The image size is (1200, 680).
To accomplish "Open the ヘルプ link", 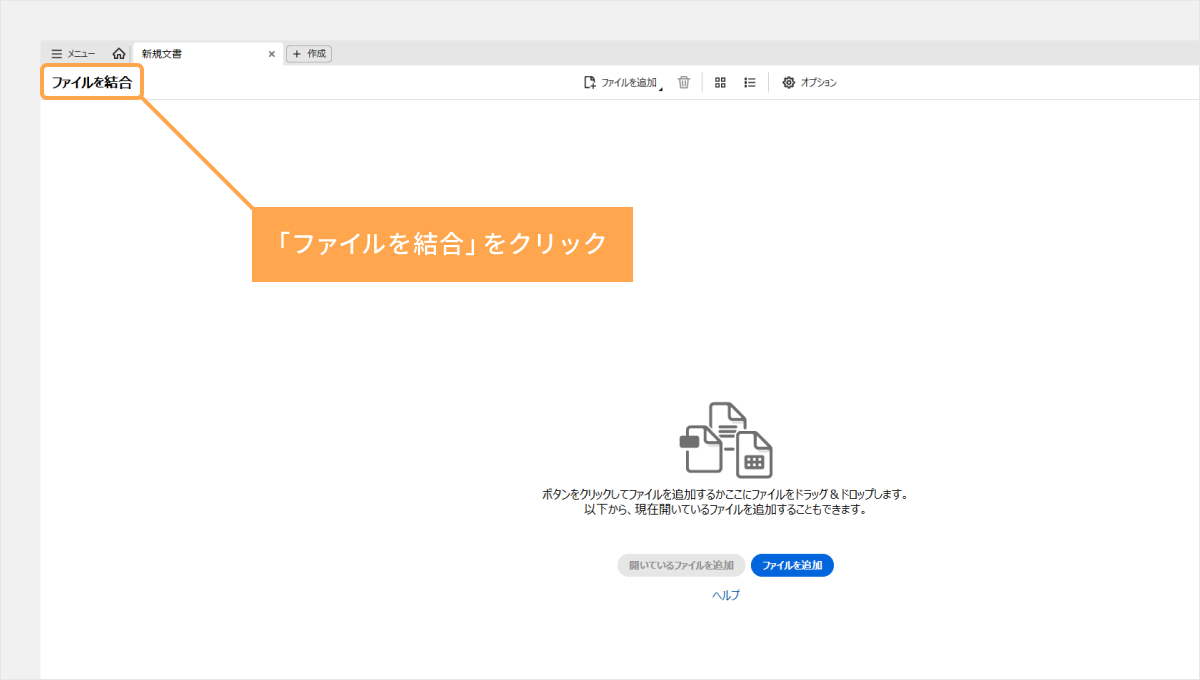I will tap(726, 594).
